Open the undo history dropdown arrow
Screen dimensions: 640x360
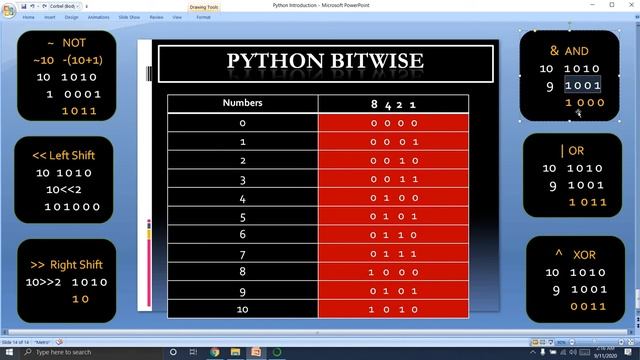[38, 6]
